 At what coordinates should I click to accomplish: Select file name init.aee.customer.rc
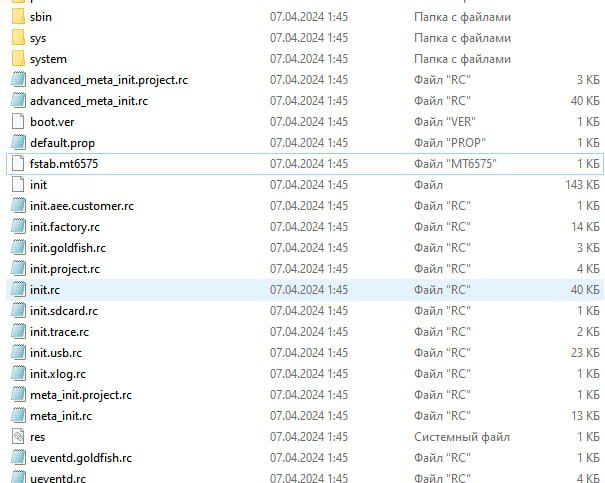click(x=82, y=206)
